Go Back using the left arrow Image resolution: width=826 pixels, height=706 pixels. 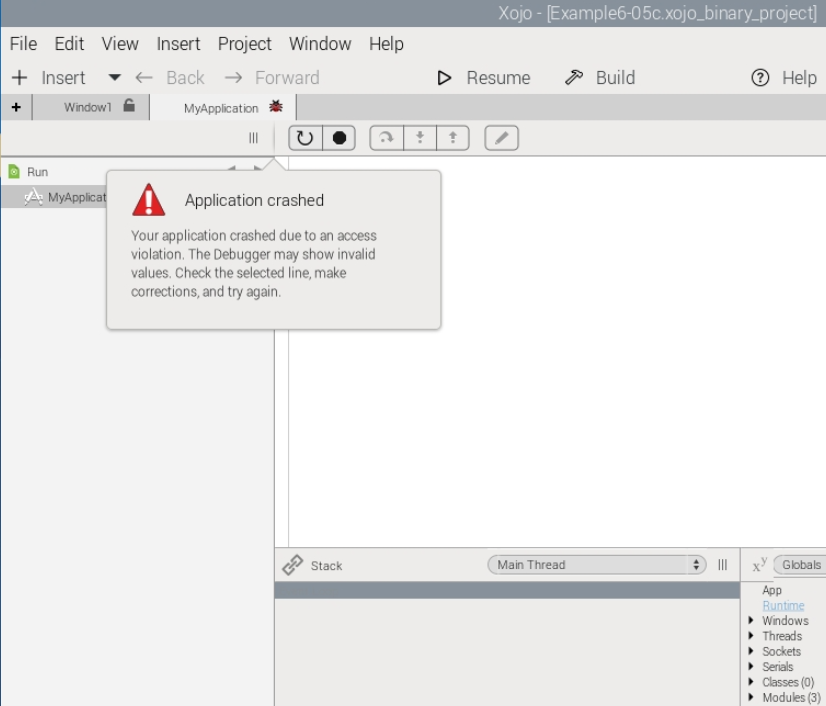(144, 78)
